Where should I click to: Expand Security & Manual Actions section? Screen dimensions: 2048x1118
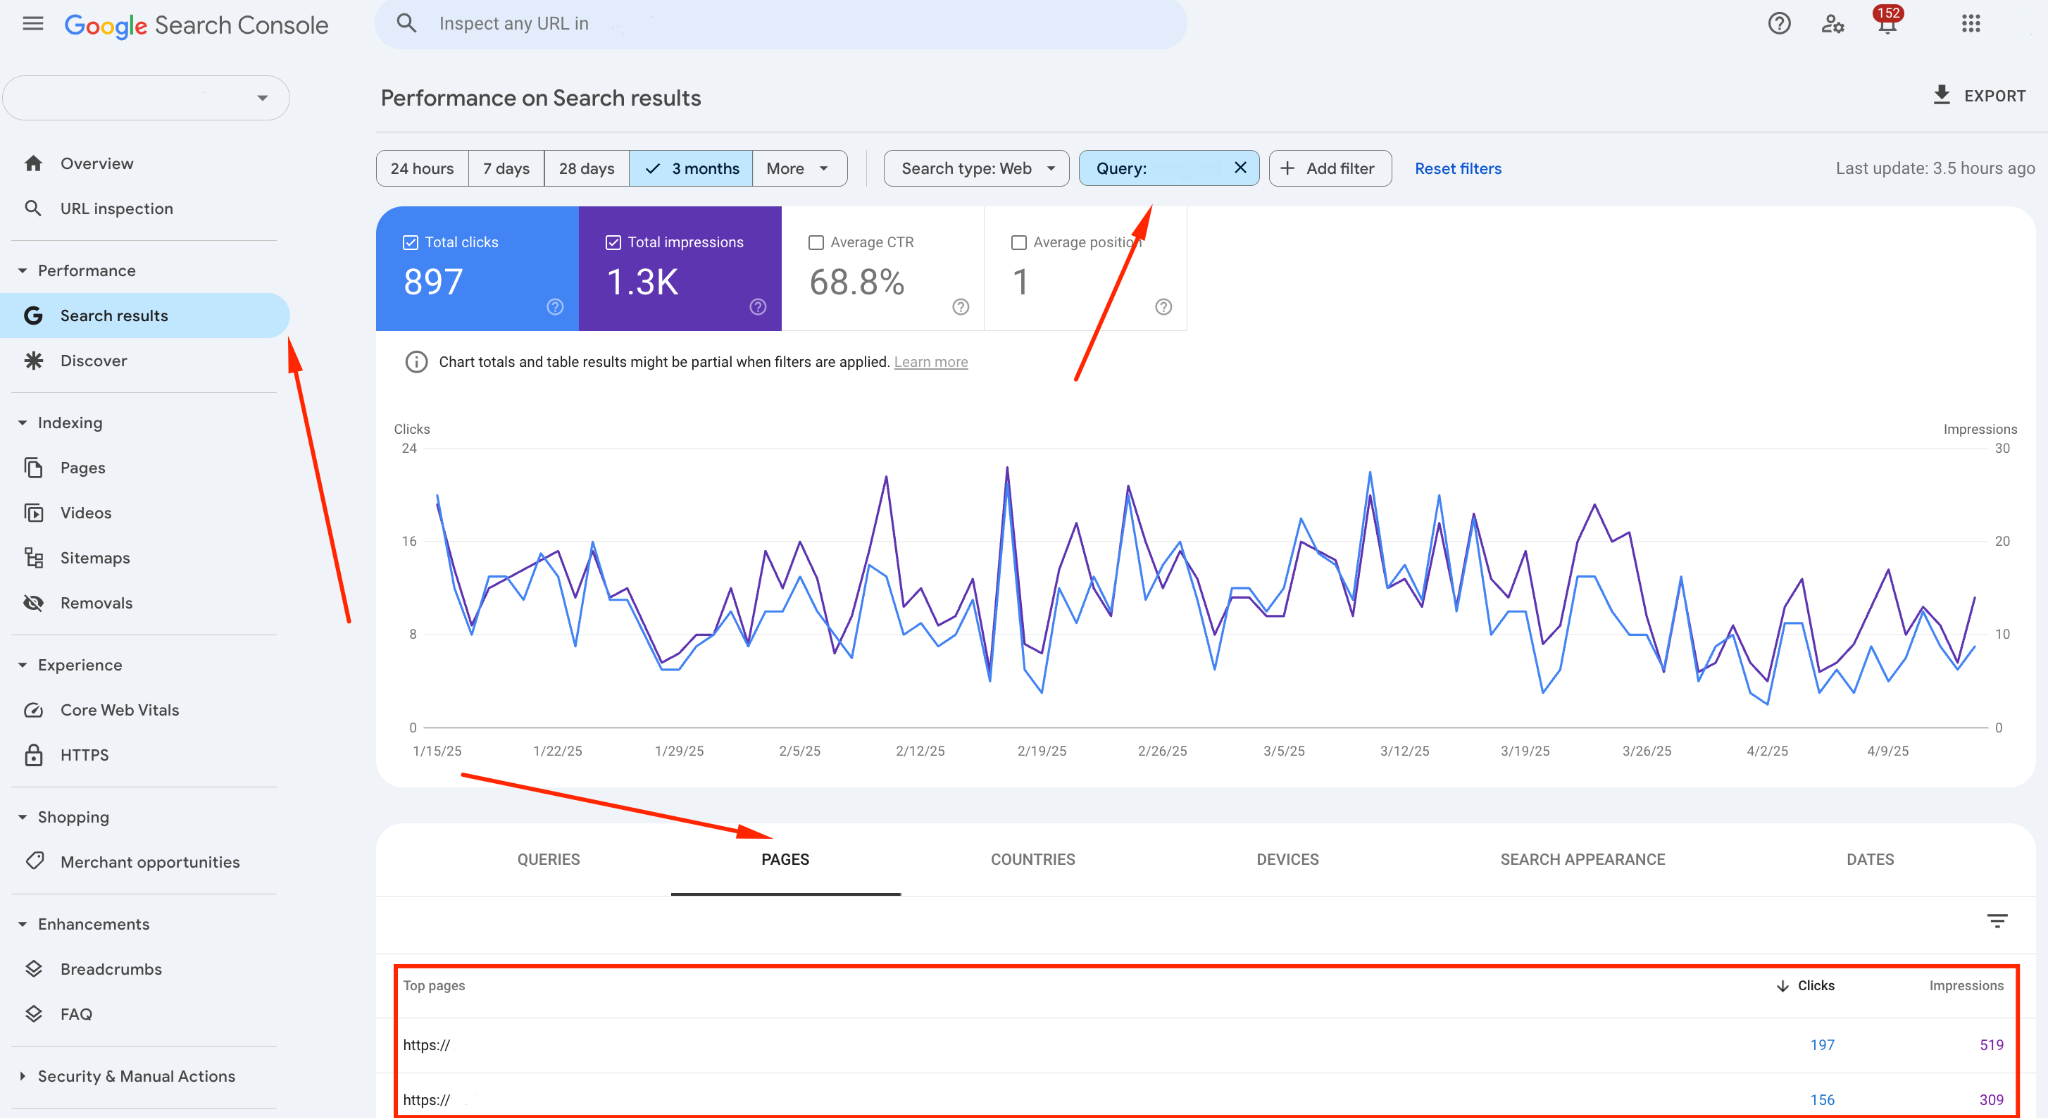pyautogui.click(x=22, y=1075)
